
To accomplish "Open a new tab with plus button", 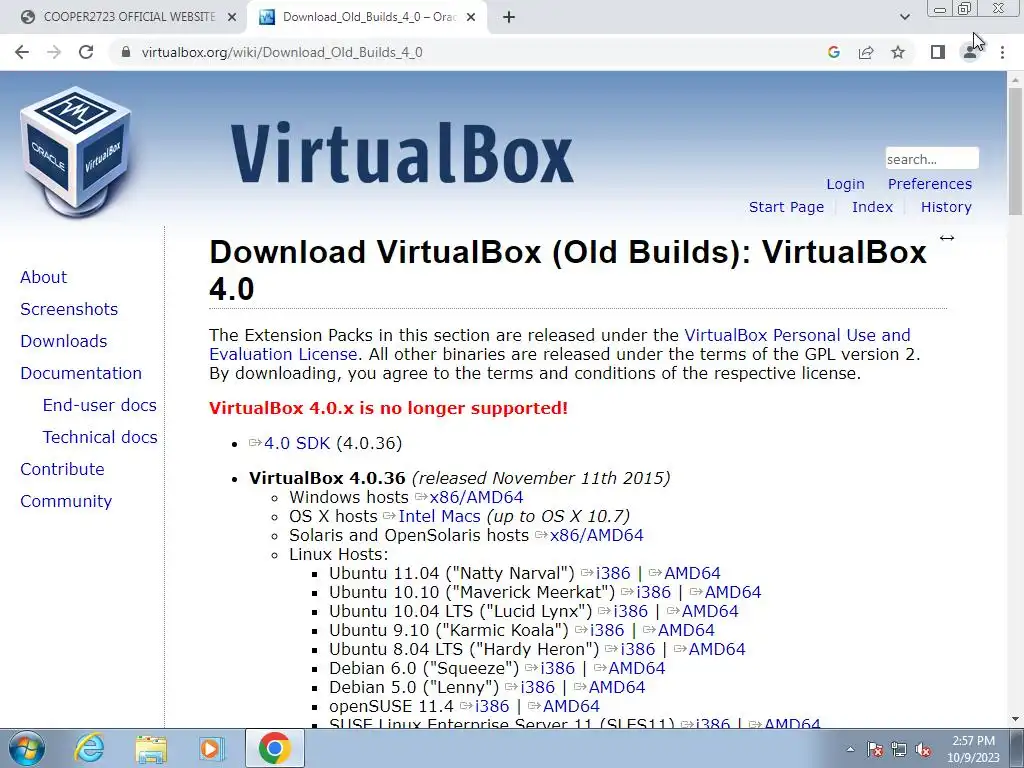I will (509, 18).
